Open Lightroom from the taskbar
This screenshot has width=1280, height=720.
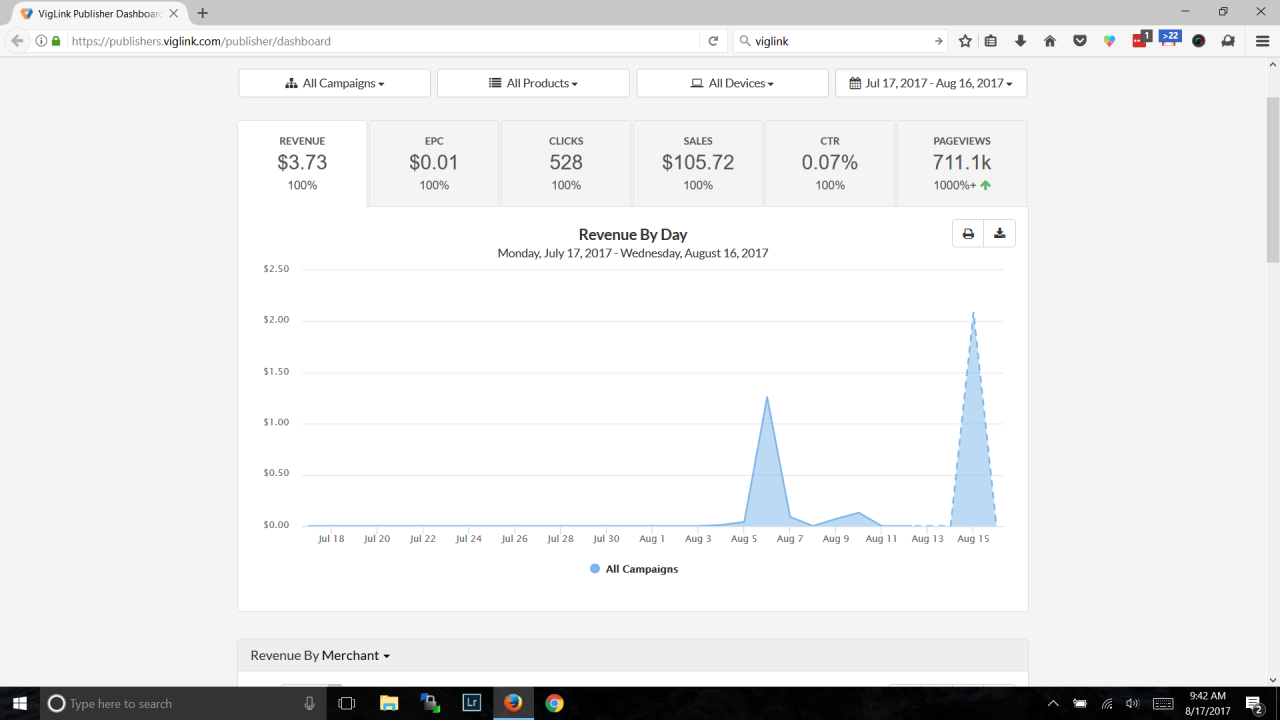[472, 703]
